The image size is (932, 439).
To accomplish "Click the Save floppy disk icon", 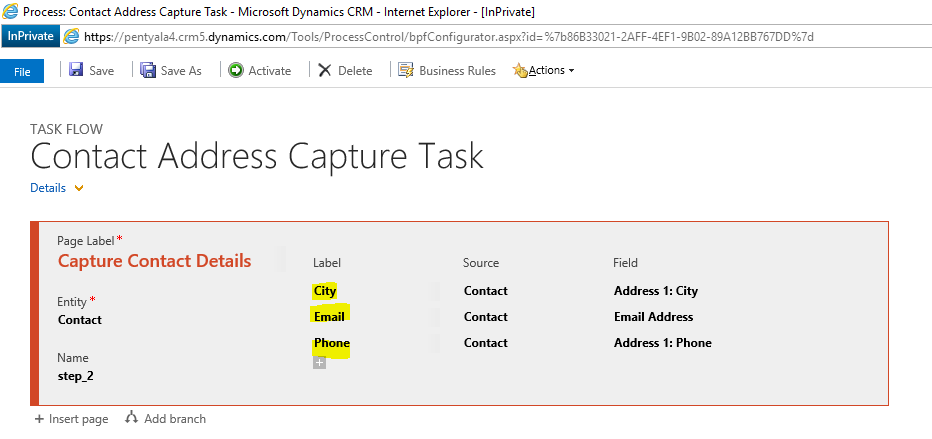I will [x=75, y=70].
